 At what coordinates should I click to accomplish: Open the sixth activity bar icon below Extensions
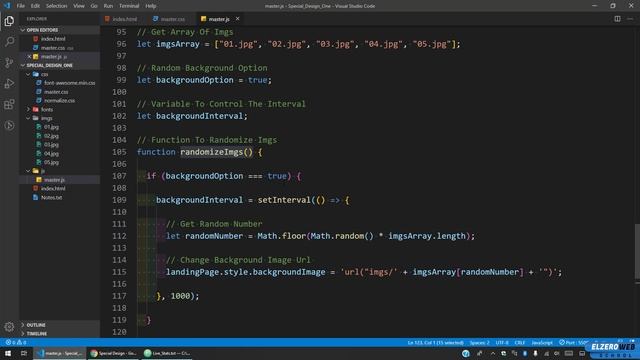9,125
